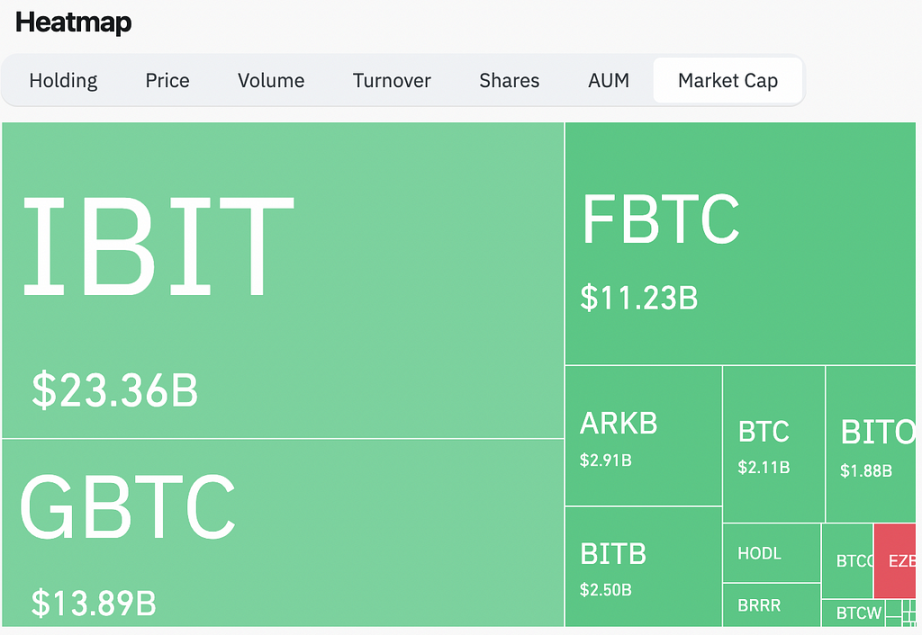Image resolution: width=922 pixels, height=635 pixels.
Task: Open the Volume tab
Action: point(271,81)
